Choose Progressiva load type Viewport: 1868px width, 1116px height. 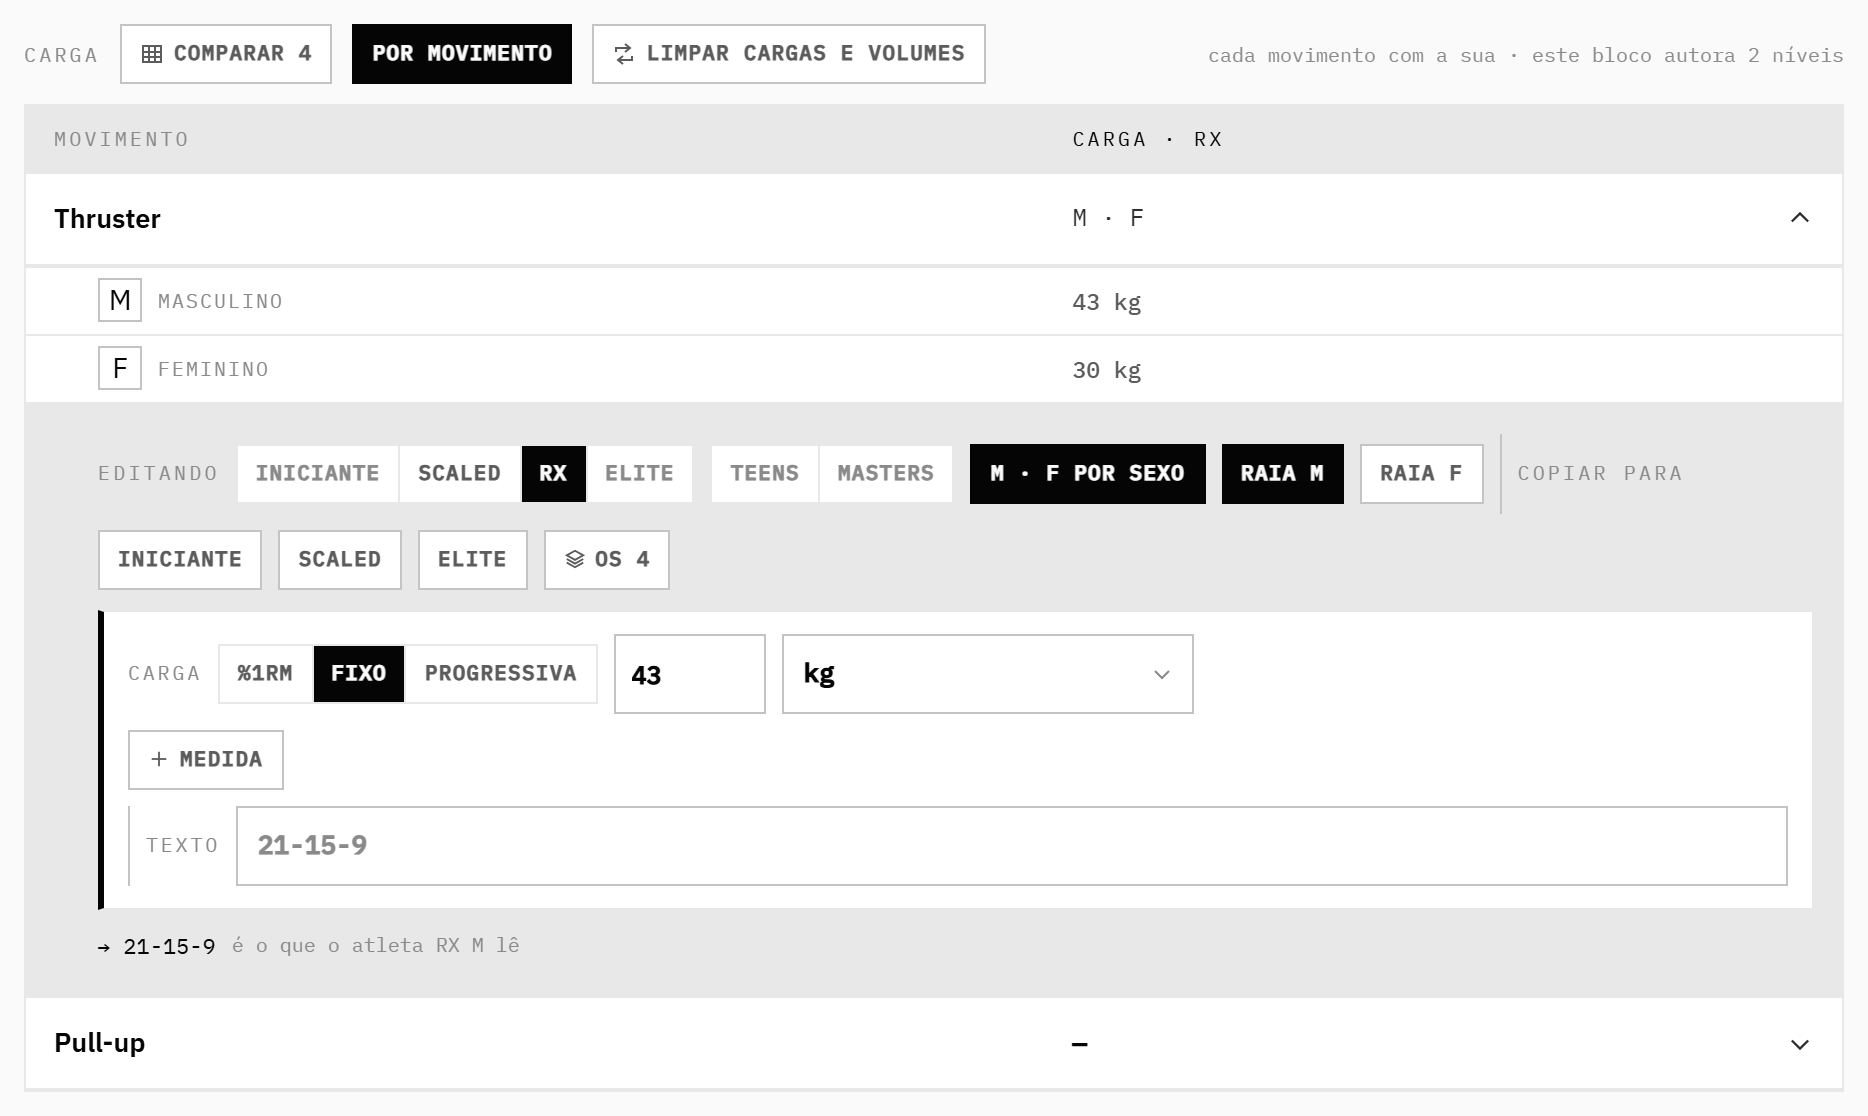click(501, 674)
